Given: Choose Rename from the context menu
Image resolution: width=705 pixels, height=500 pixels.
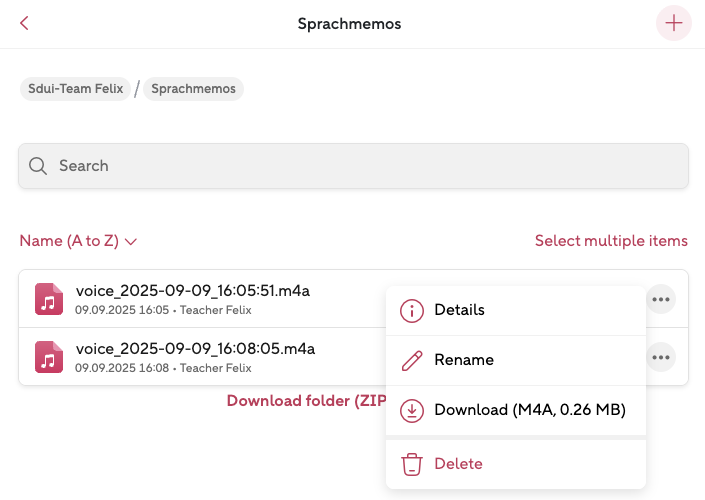Looking at the screenshot, I should (464, 360).
